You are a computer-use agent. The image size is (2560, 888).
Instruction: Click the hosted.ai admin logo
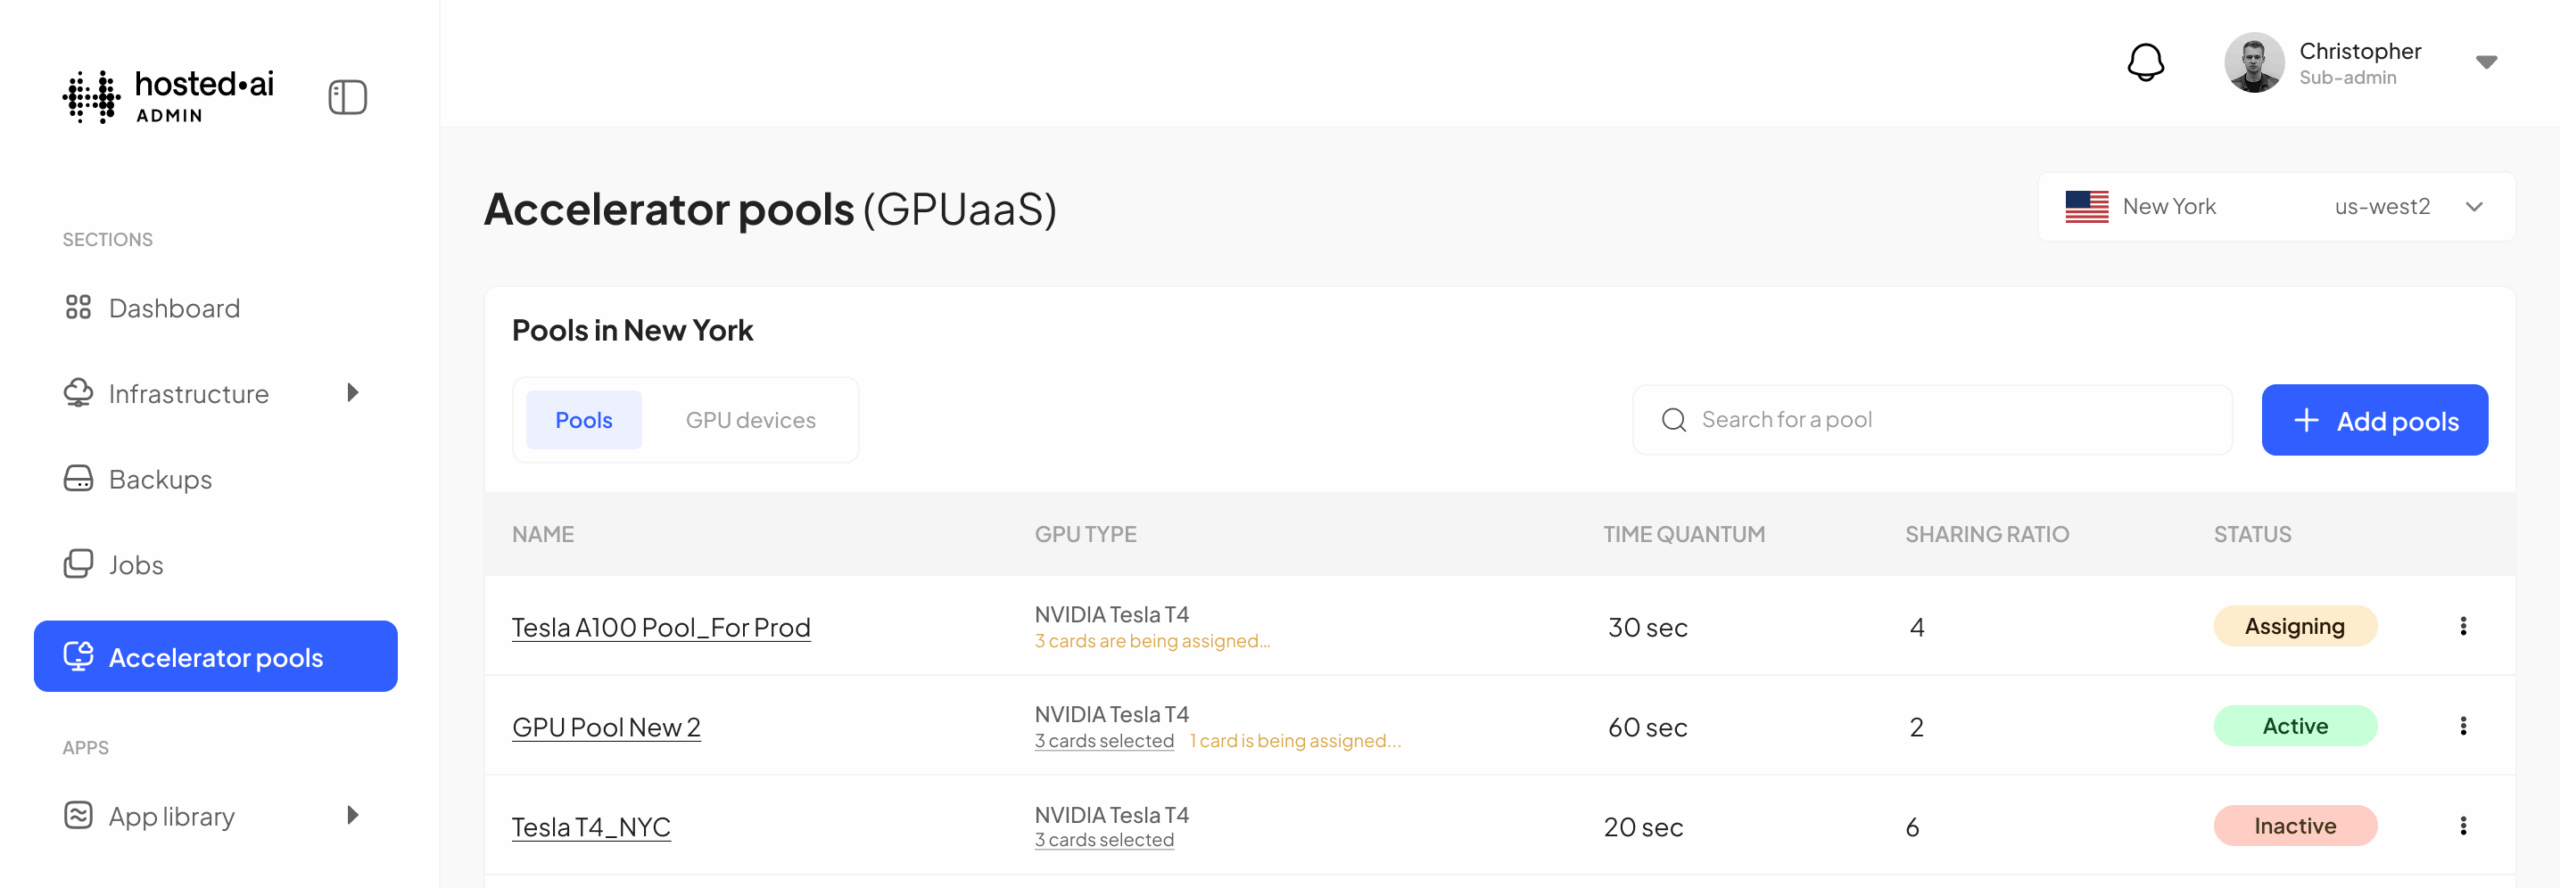click(x=168, y=96)
